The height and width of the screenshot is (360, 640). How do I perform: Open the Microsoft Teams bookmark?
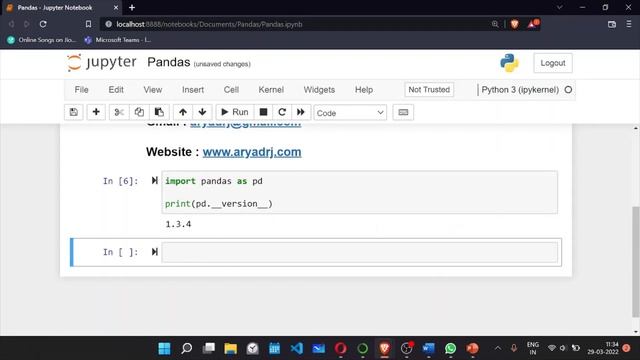(118, 40)
